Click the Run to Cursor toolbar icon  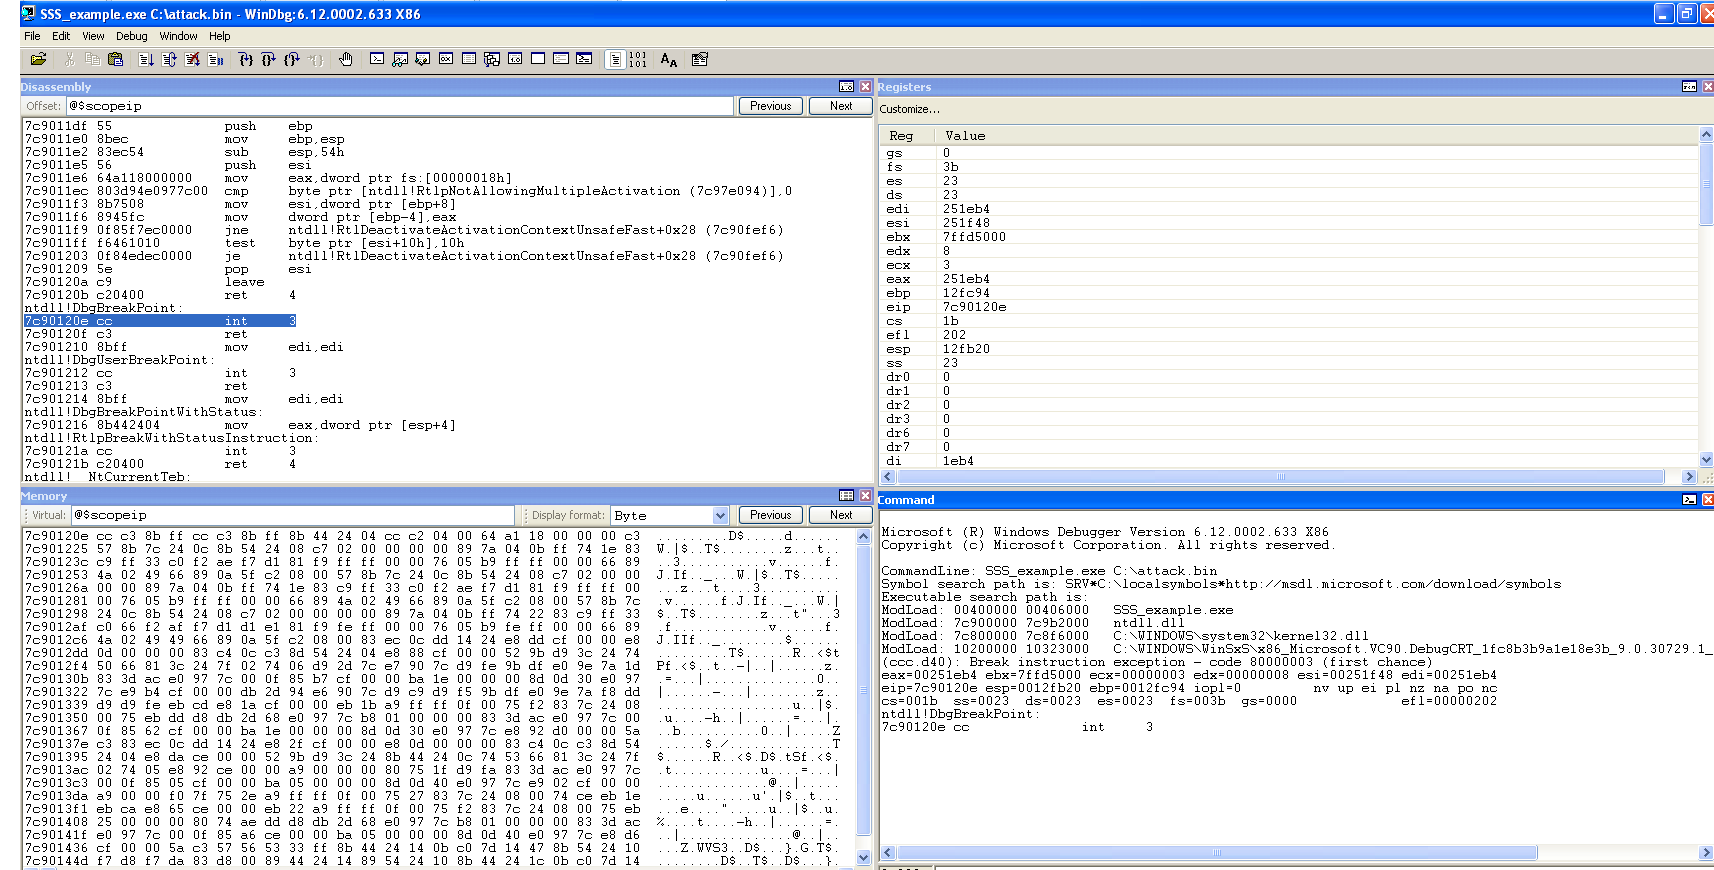[x=315, y=60]
